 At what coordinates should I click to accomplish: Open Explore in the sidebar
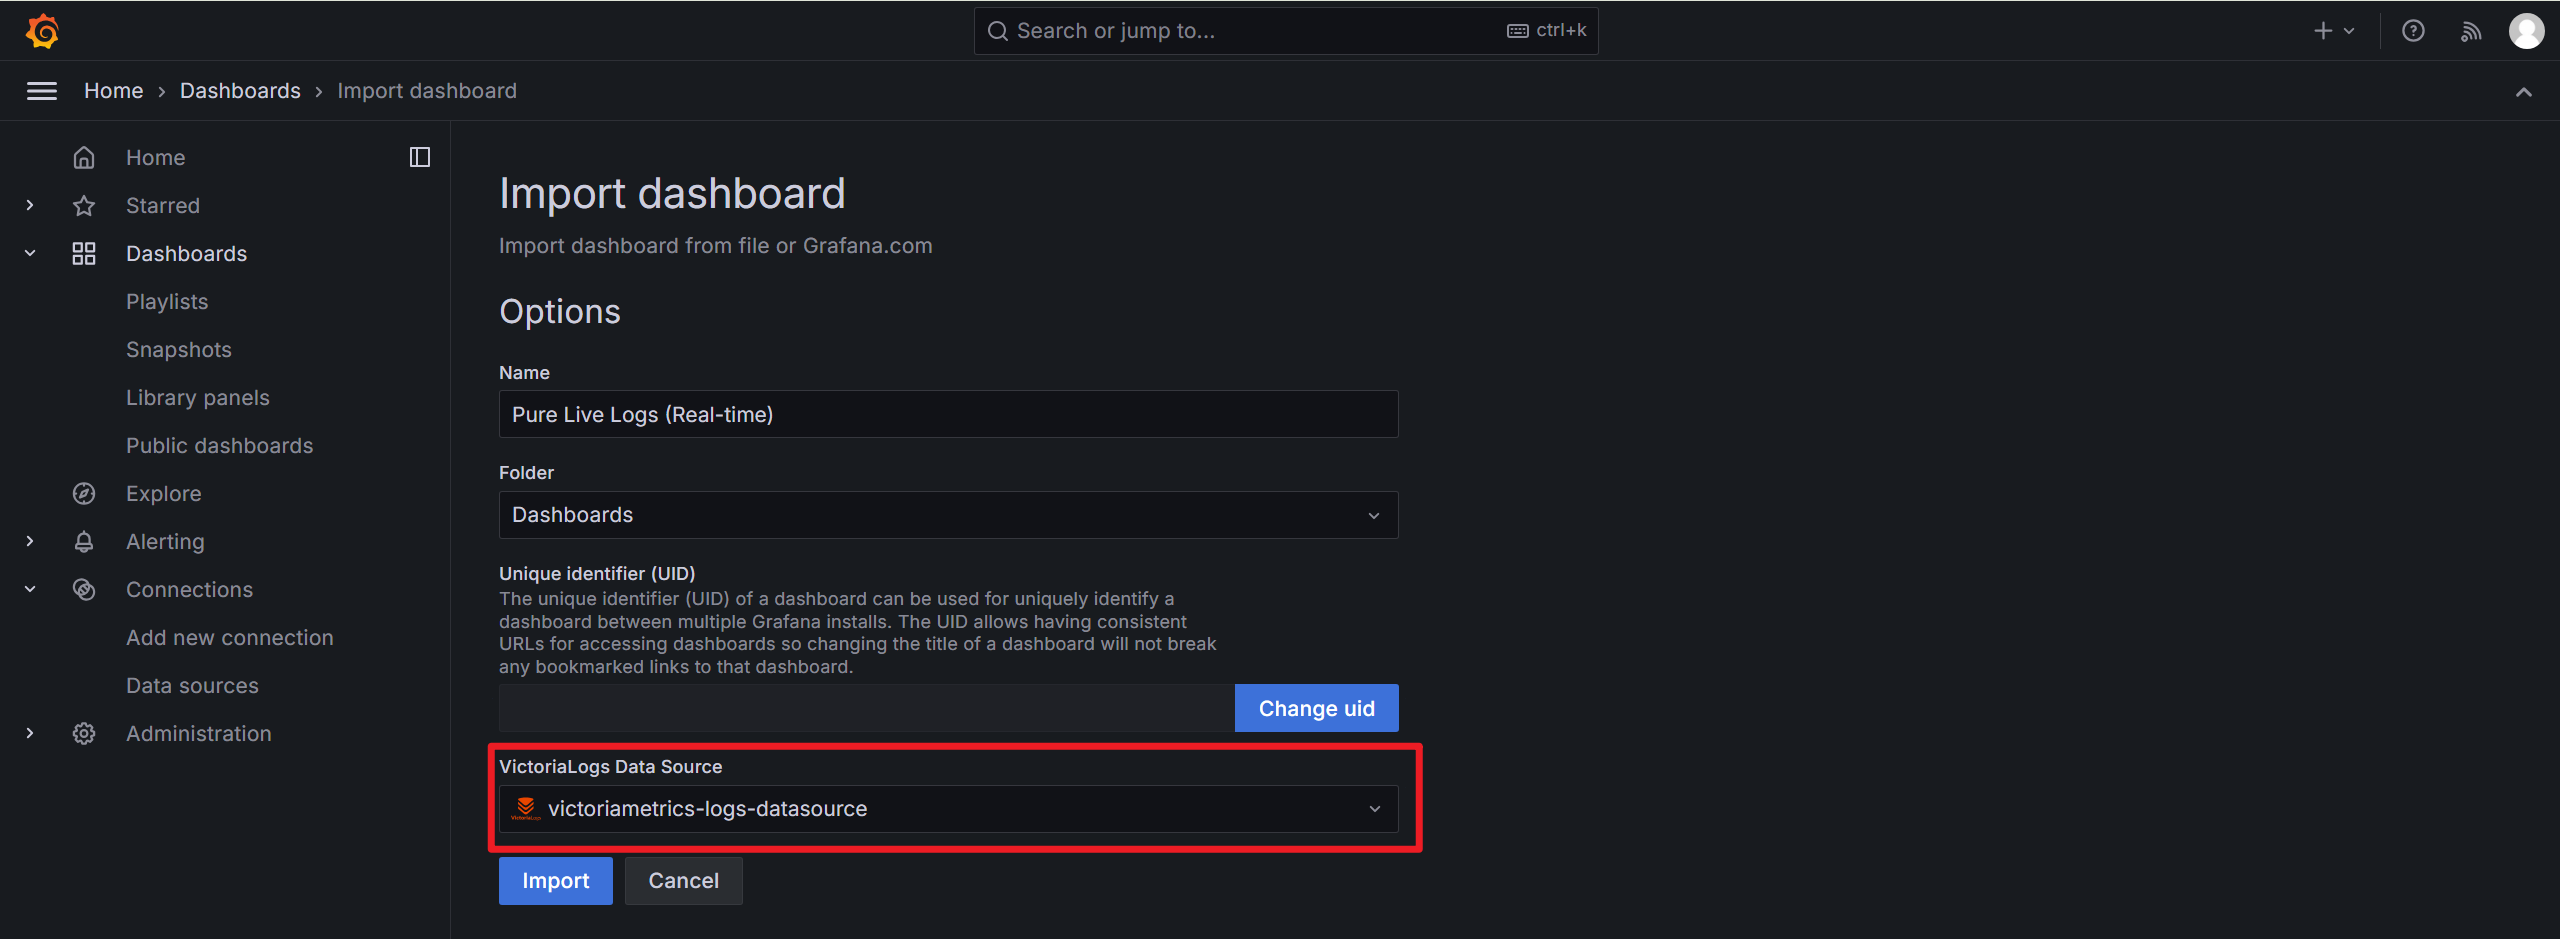point(164,493)
